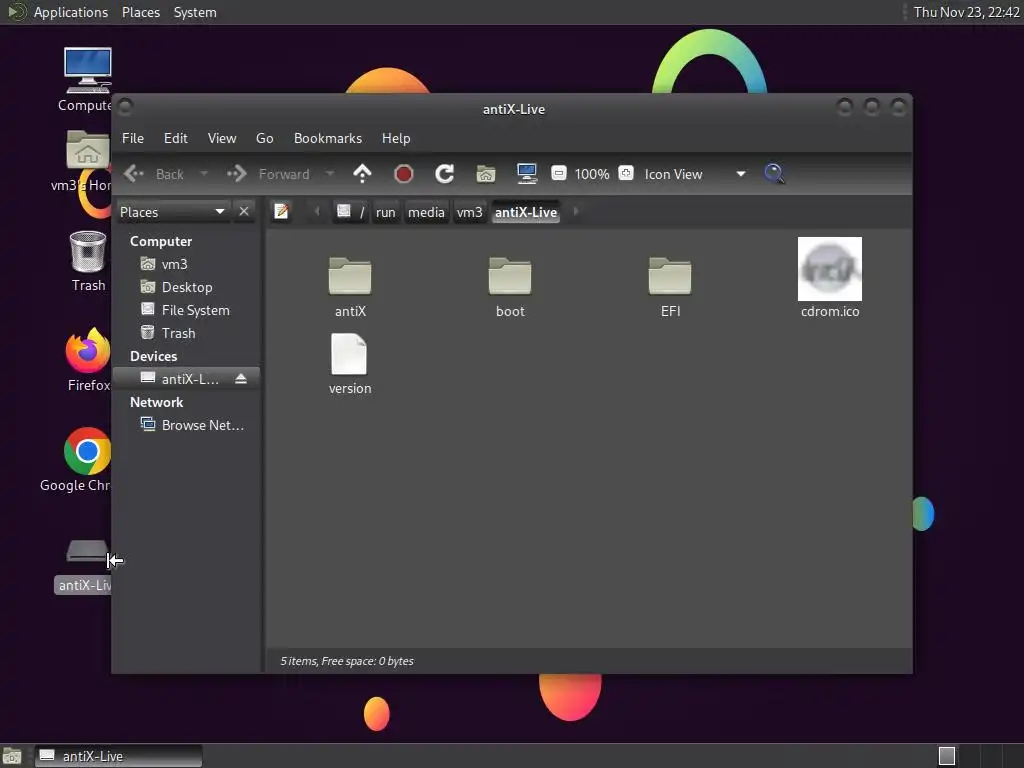Navigate to run in path bar
1024x768 pixels.
pos(385,212)
